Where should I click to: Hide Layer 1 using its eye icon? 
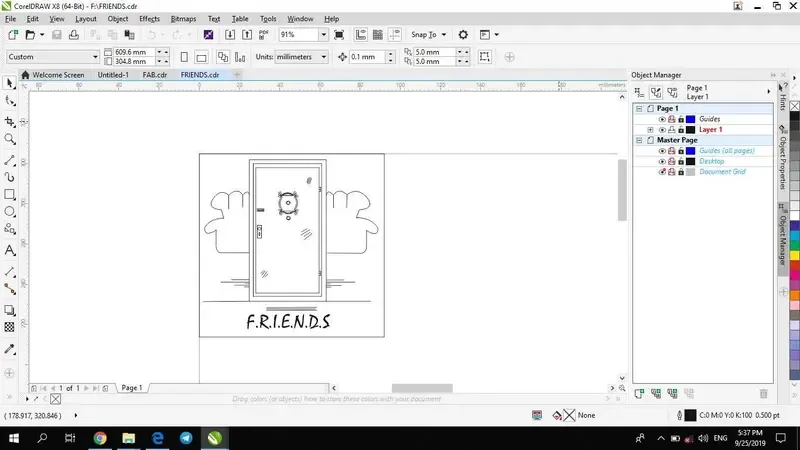(x=662, y=130)
